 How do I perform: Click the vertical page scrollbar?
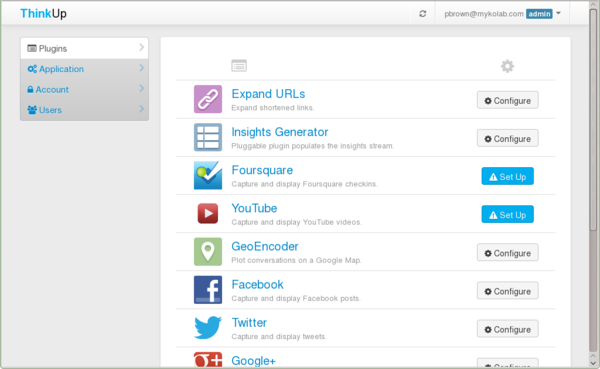pos(593,184)
